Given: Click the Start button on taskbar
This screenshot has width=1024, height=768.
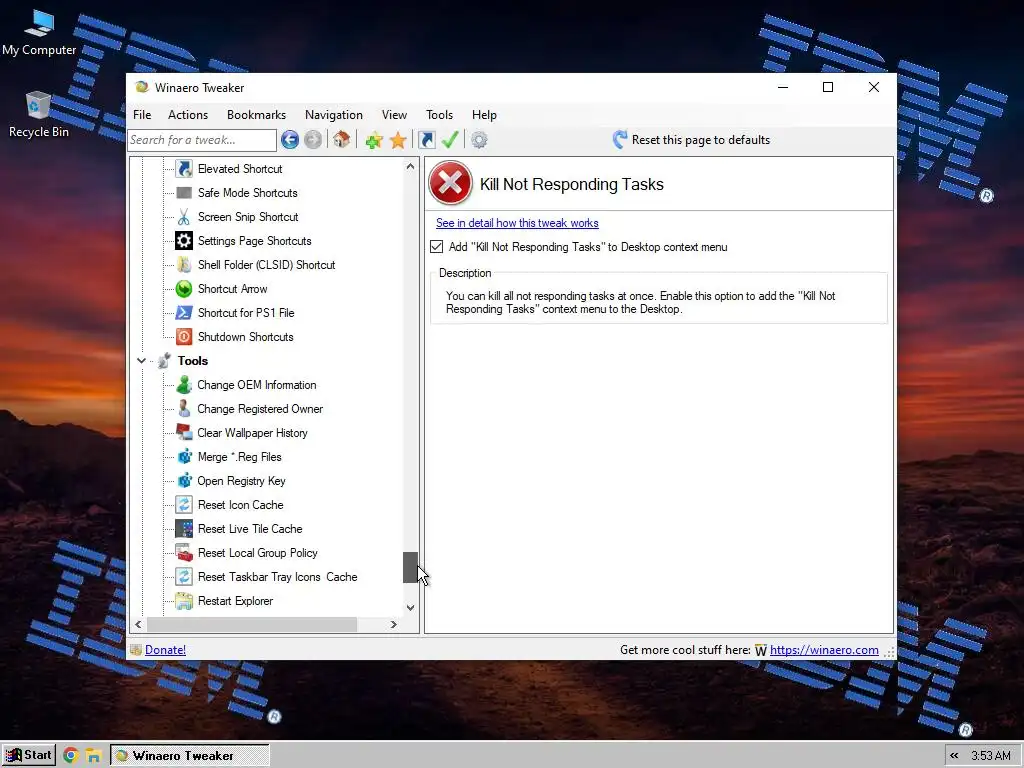Looking at the screenshot, I should [29, 755].
